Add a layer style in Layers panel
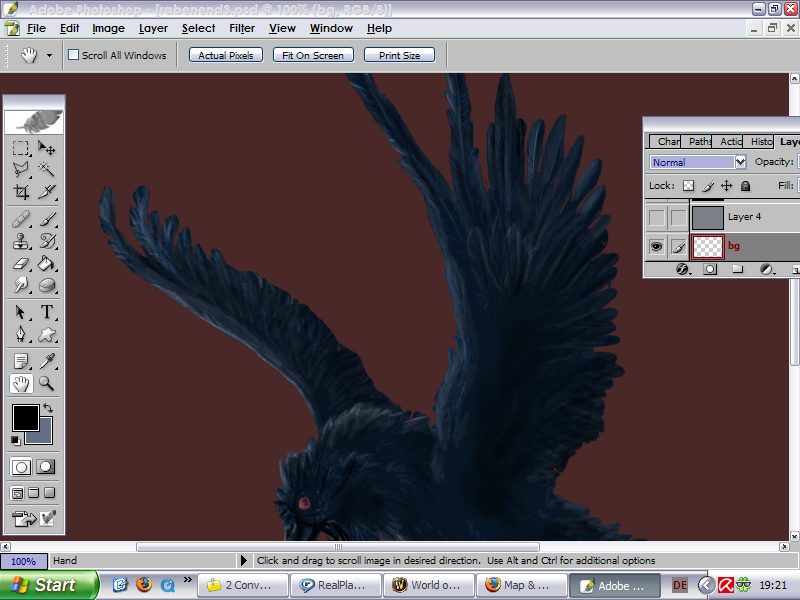This screenshot has width=800, height=600. 683,269
